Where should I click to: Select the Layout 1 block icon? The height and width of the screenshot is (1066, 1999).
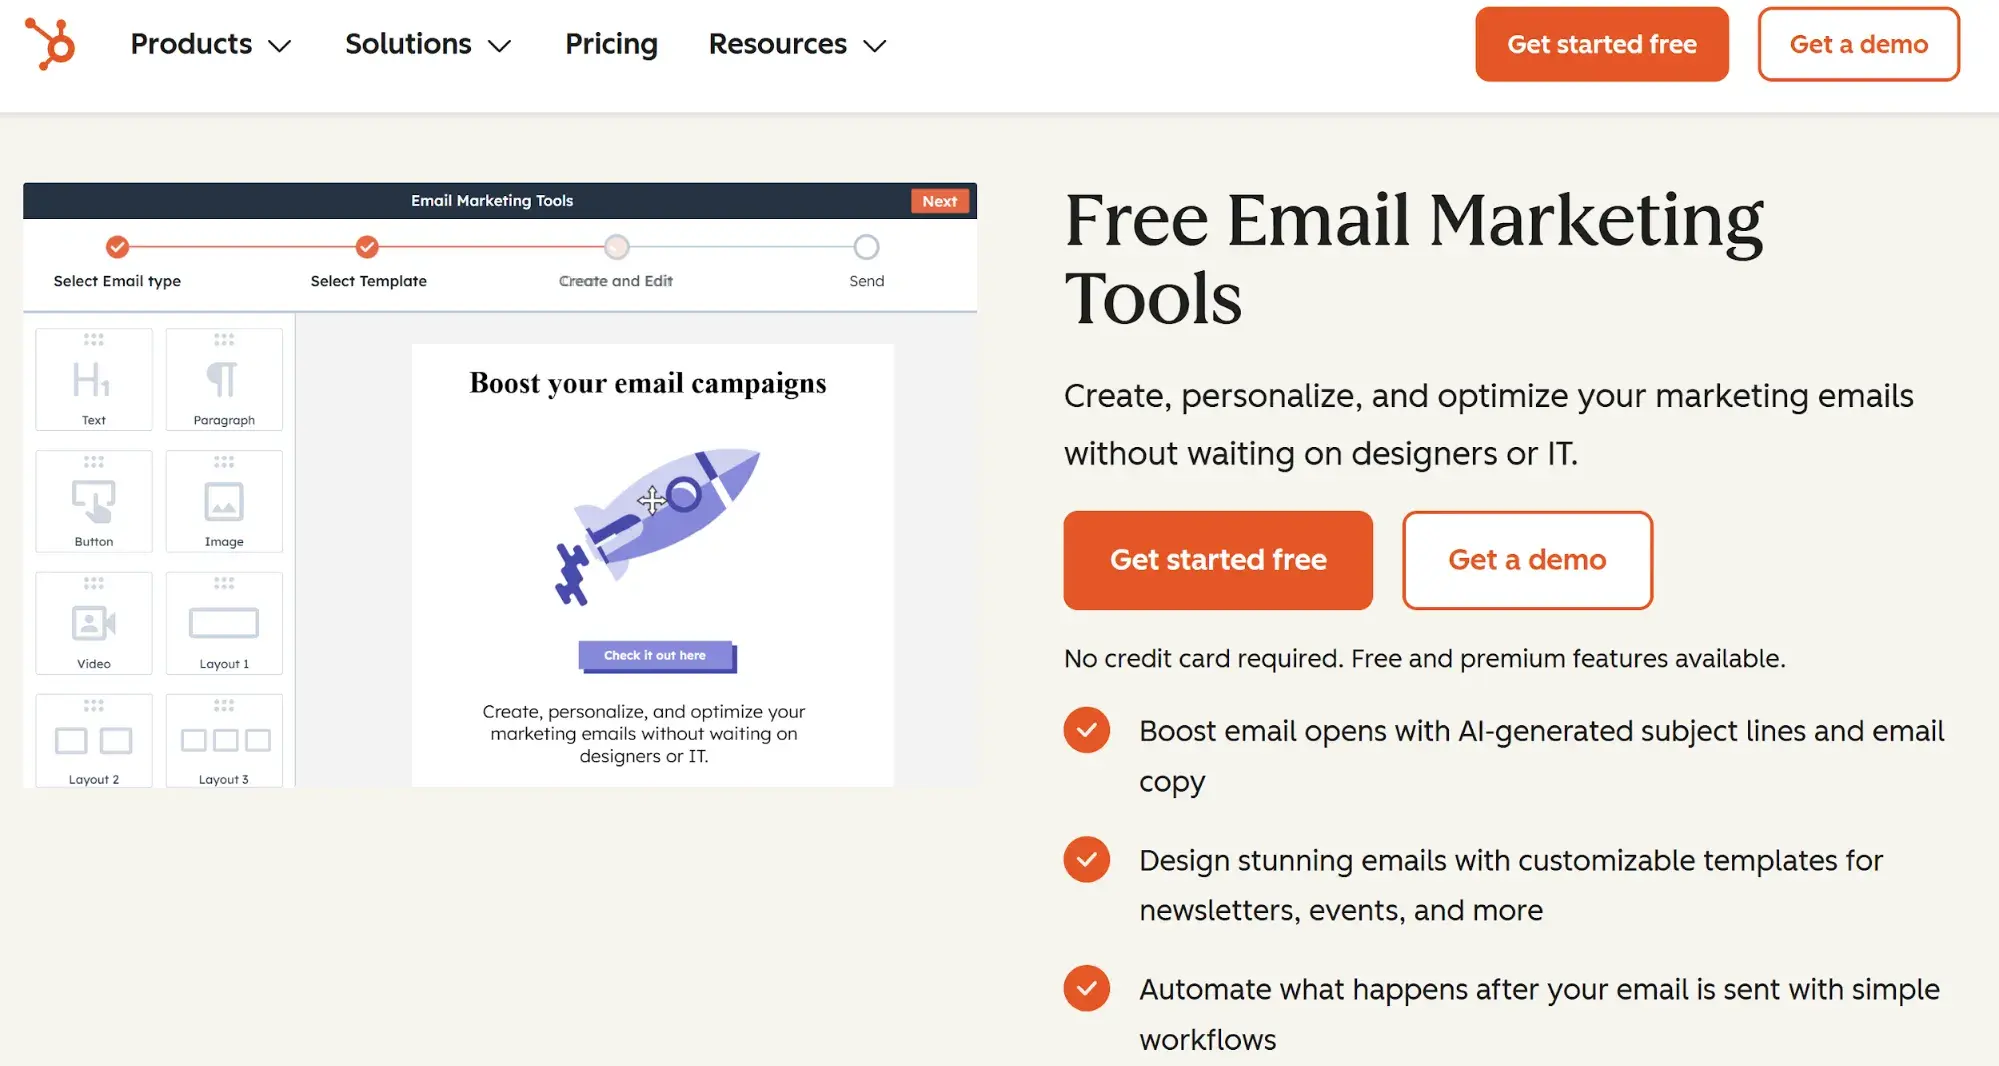click(x=224, y=622)
